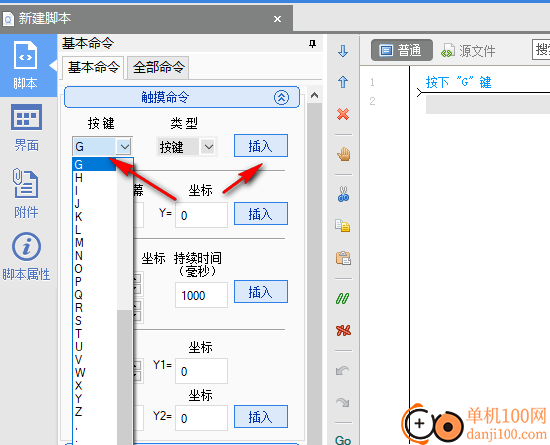The height and width of the screenshot is (445, 550).
Task: Undo with the left curved arrow
Action: coord(343,370)
